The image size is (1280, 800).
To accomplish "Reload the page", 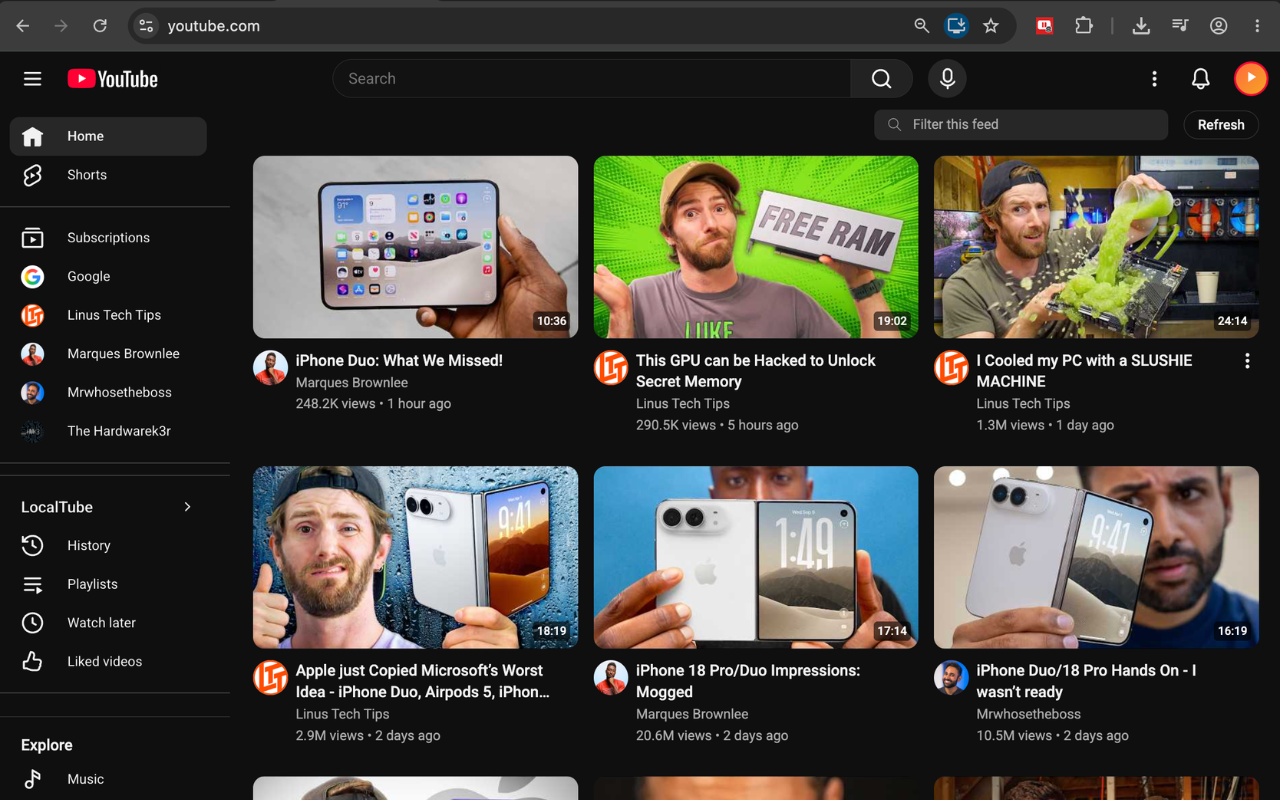I will pyautogui.click(x=100, y=26).
